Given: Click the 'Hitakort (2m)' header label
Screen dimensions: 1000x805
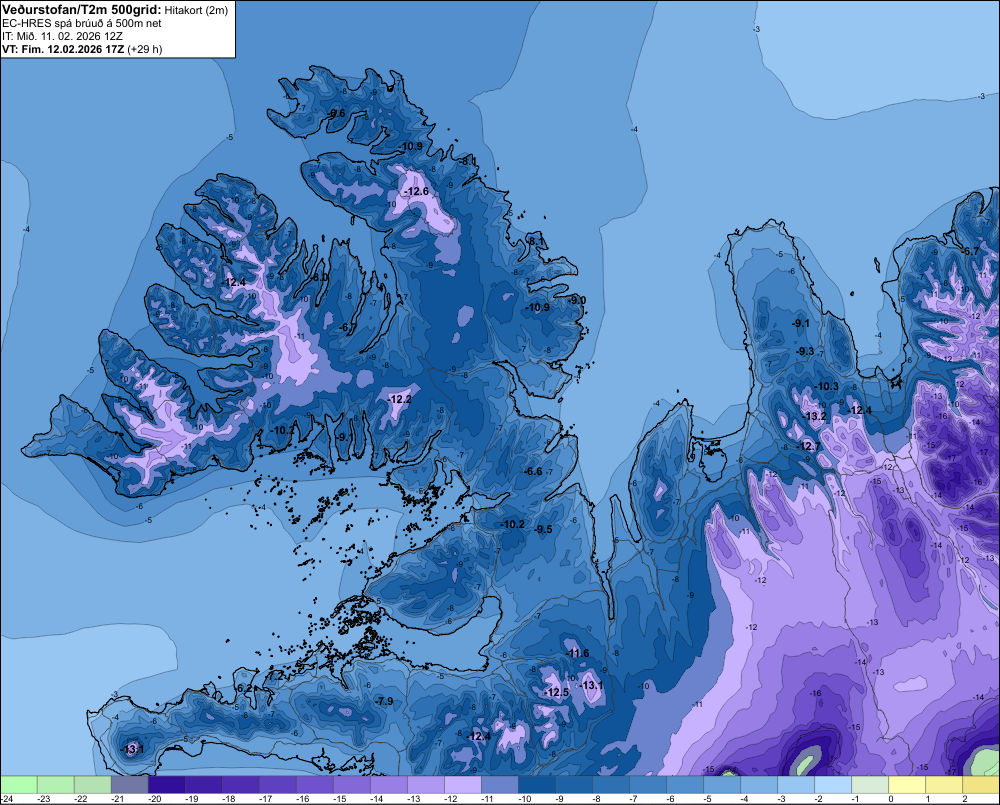Looking at the screenshot, I should [x=196, y=10].
